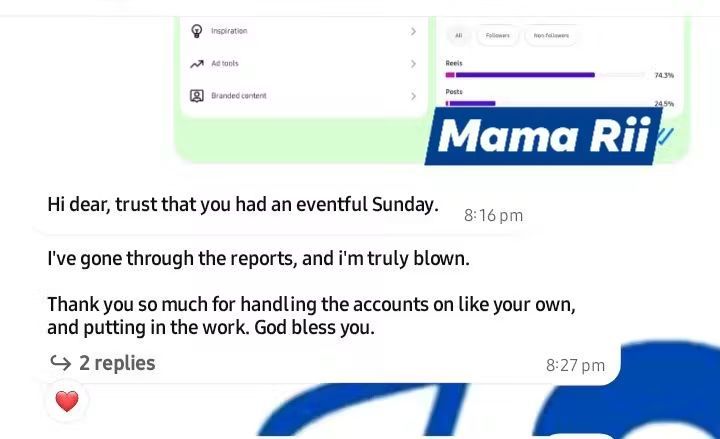Click the Mama Rii watermark banner
Viewport: 720px width, 439px height.
point(545,136)
